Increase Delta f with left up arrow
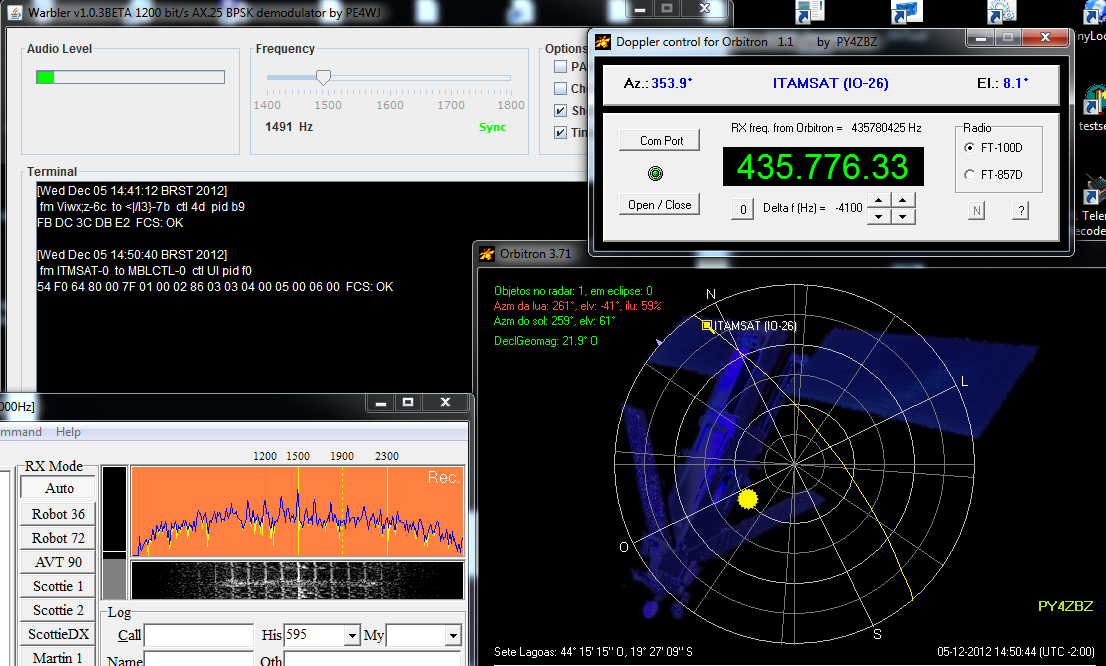Screen dimensions: 1106x666 pos(878,201)
